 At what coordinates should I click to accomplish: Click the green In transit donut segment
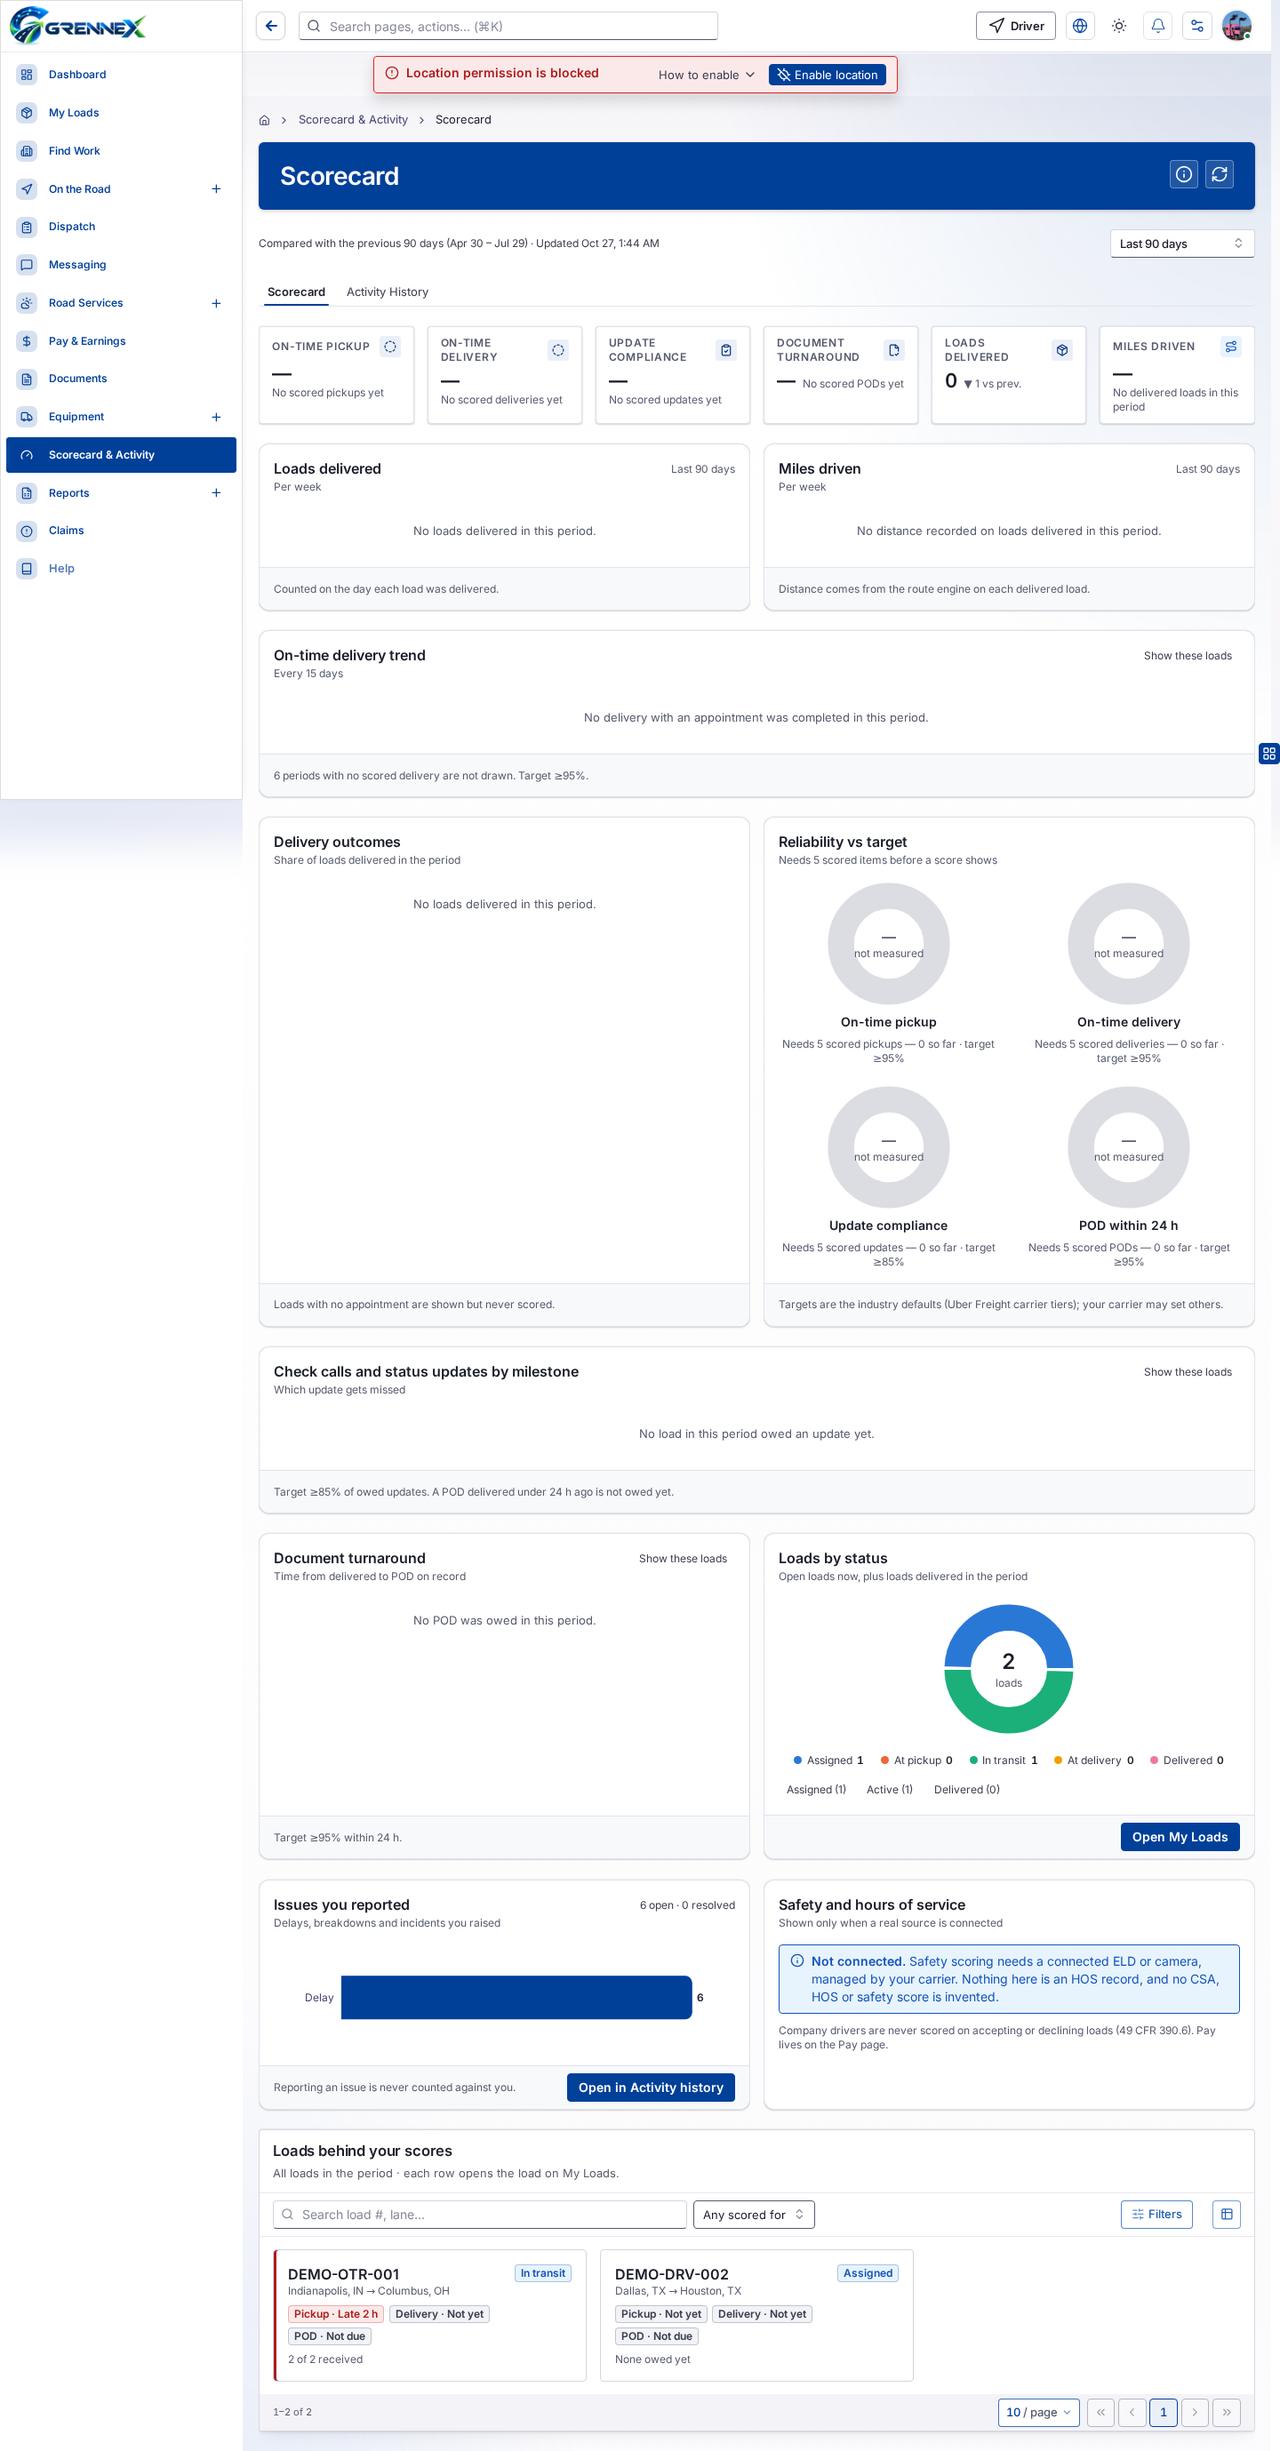coord(1009,1719)
